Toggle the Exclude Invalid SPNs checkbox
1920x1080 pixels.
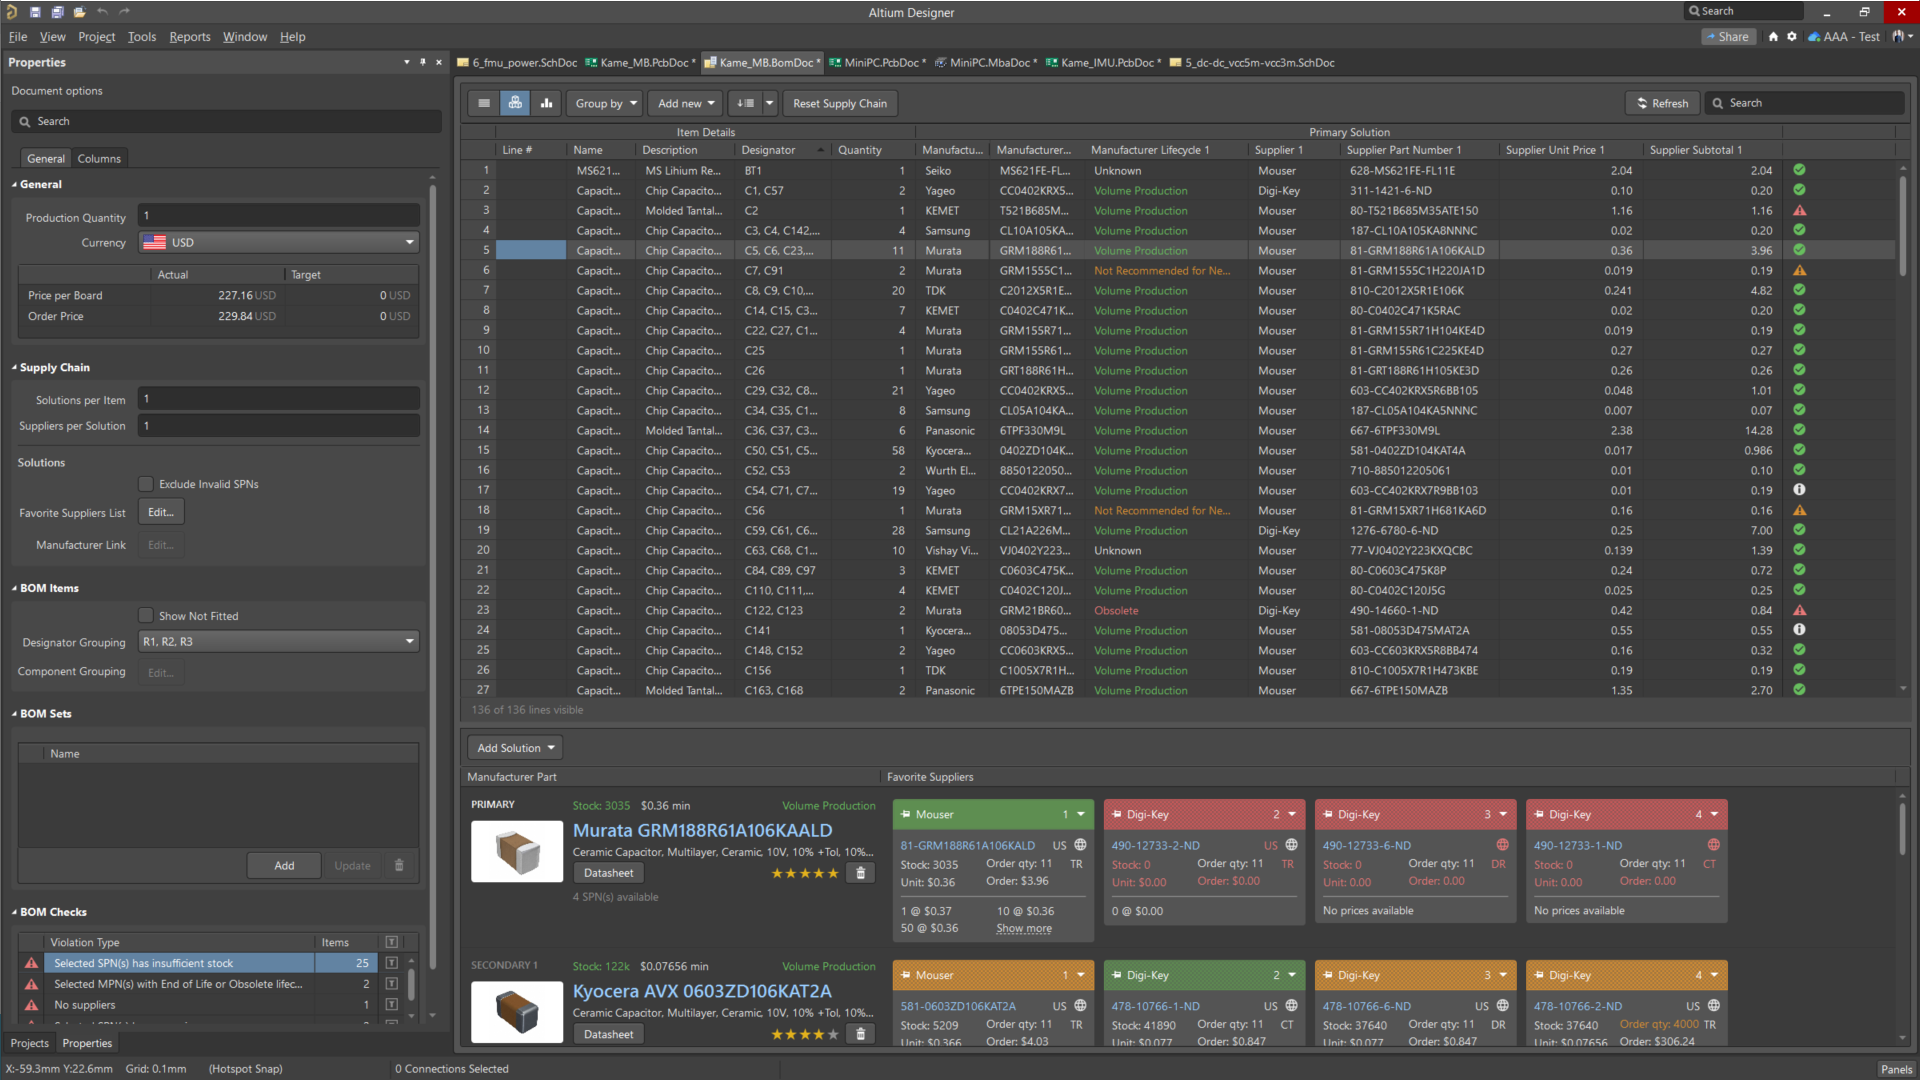[146, 484]
